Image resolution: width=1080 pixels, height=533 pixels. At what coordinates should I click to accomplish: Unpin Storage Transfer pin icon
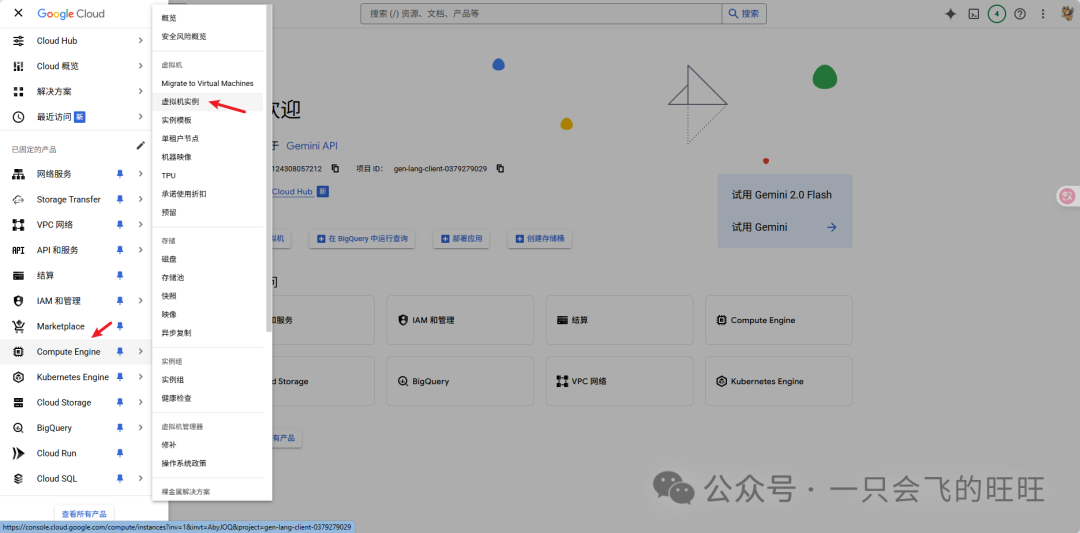click(120, 200)
